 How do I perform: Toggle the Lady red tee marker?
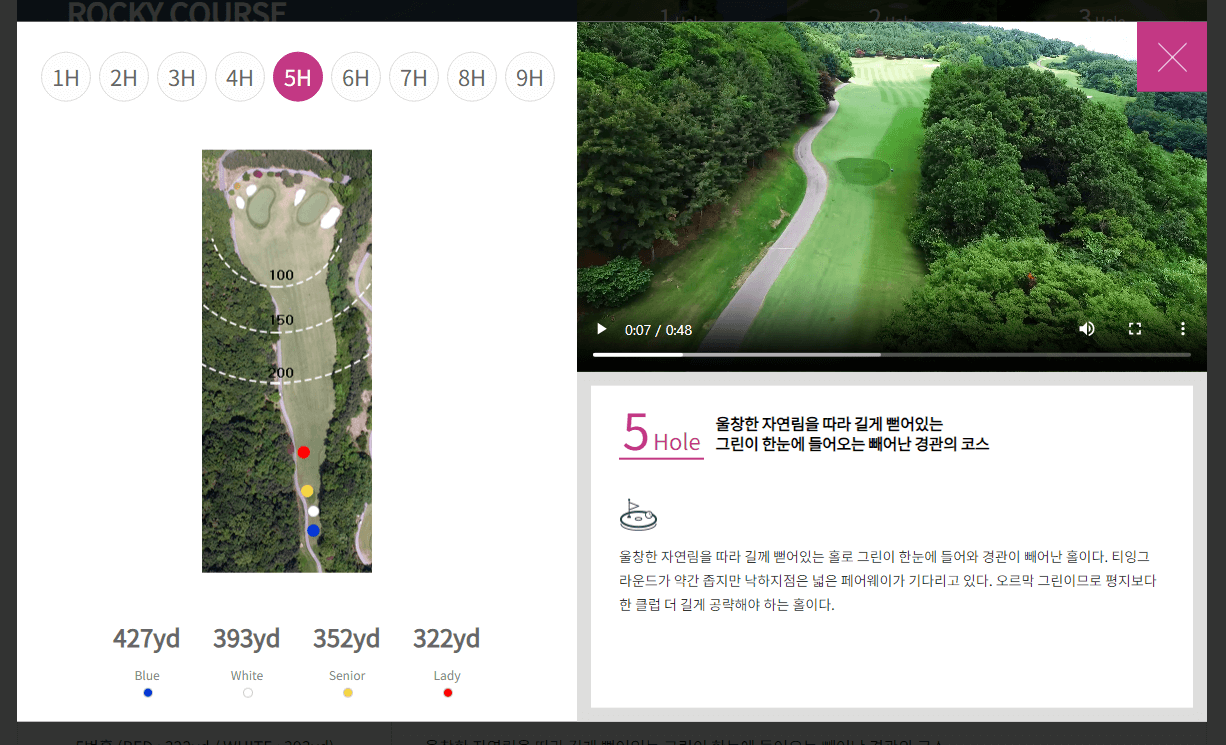(x=447, y=691)
